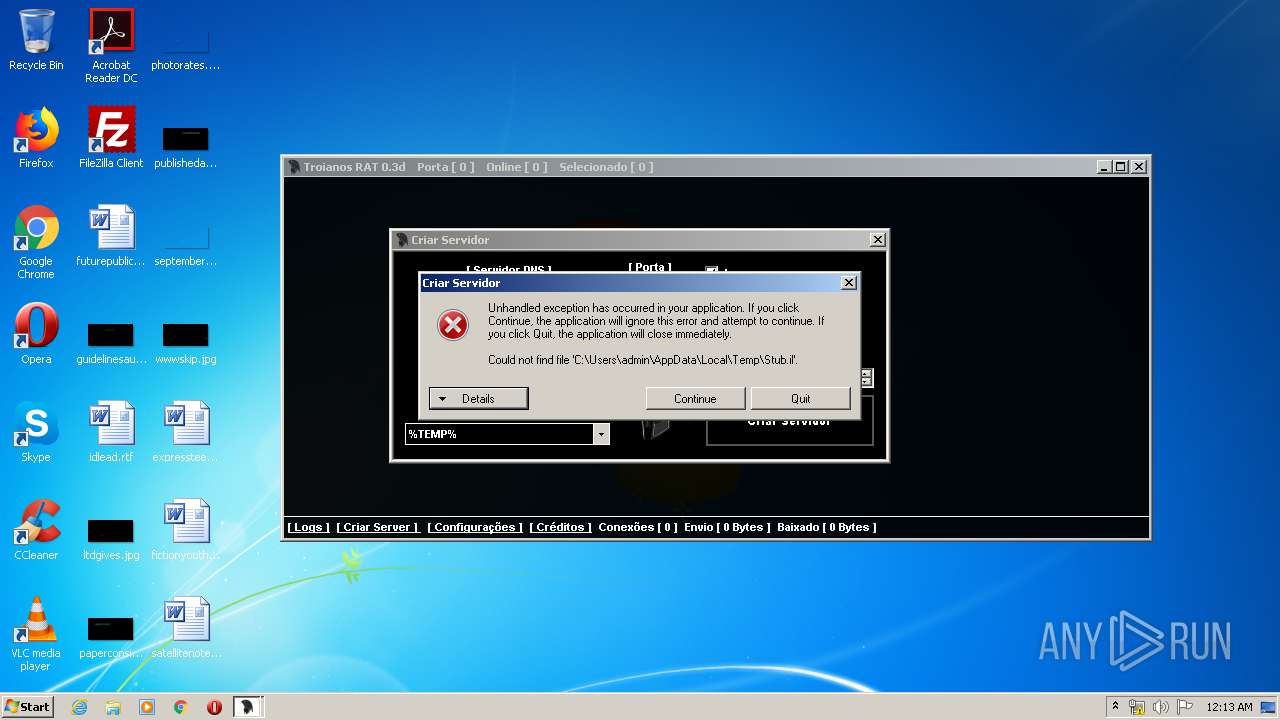Select the publisheda desktop file
This screenshot has width=1280, height=720.
(x=186, y=146)
